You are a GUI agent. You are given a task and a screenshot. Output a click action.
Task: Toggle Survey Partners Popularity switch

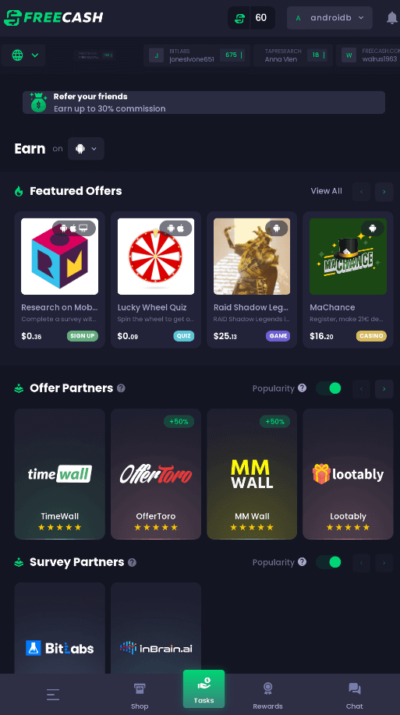[329, 562]
